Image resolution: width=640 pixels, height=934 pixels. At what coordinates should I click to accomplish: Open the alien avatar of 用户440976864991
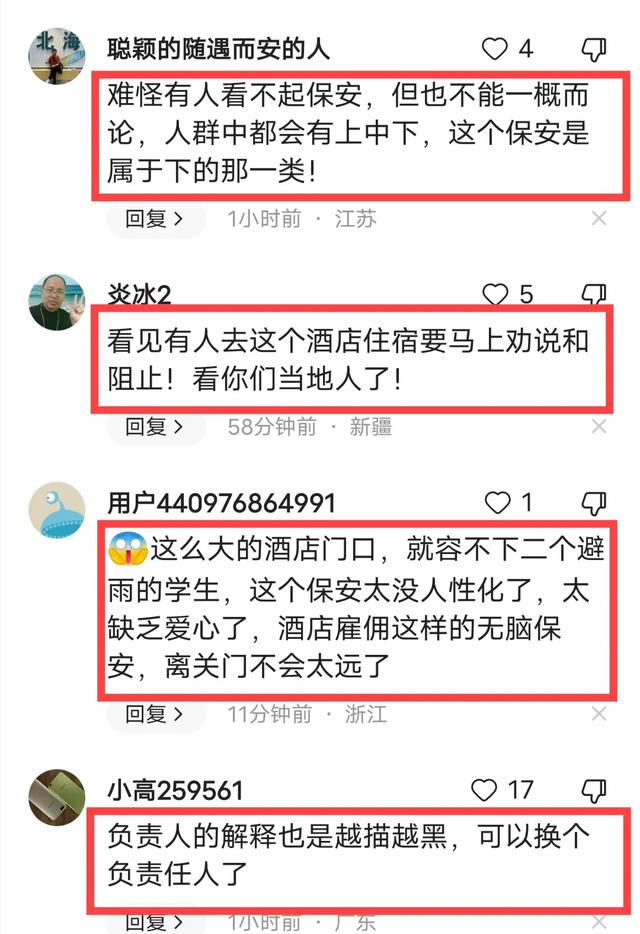tap(57, 510)
